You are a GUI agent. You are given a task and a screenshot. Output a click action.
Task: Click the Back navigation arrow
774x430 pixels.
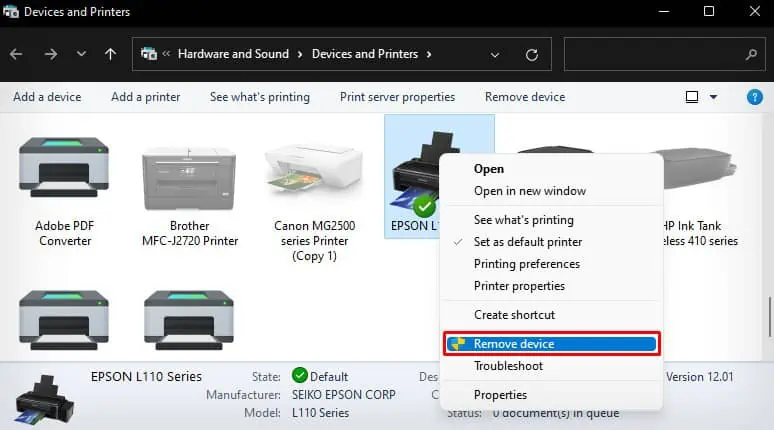(x=16, y=54)
